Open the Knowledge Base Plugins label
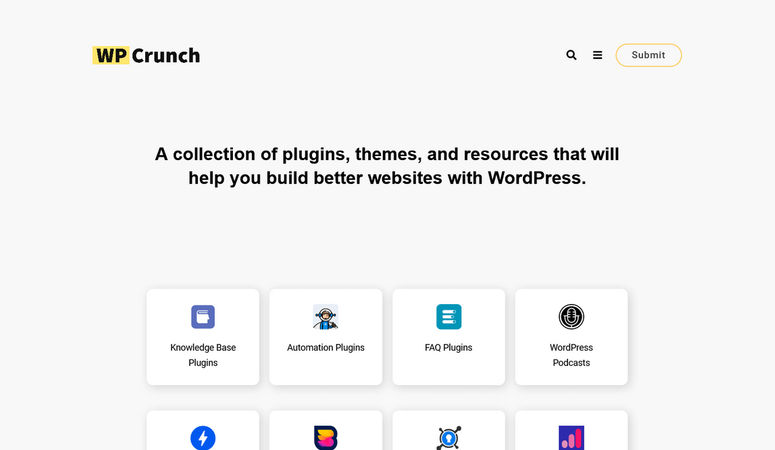 203,355
